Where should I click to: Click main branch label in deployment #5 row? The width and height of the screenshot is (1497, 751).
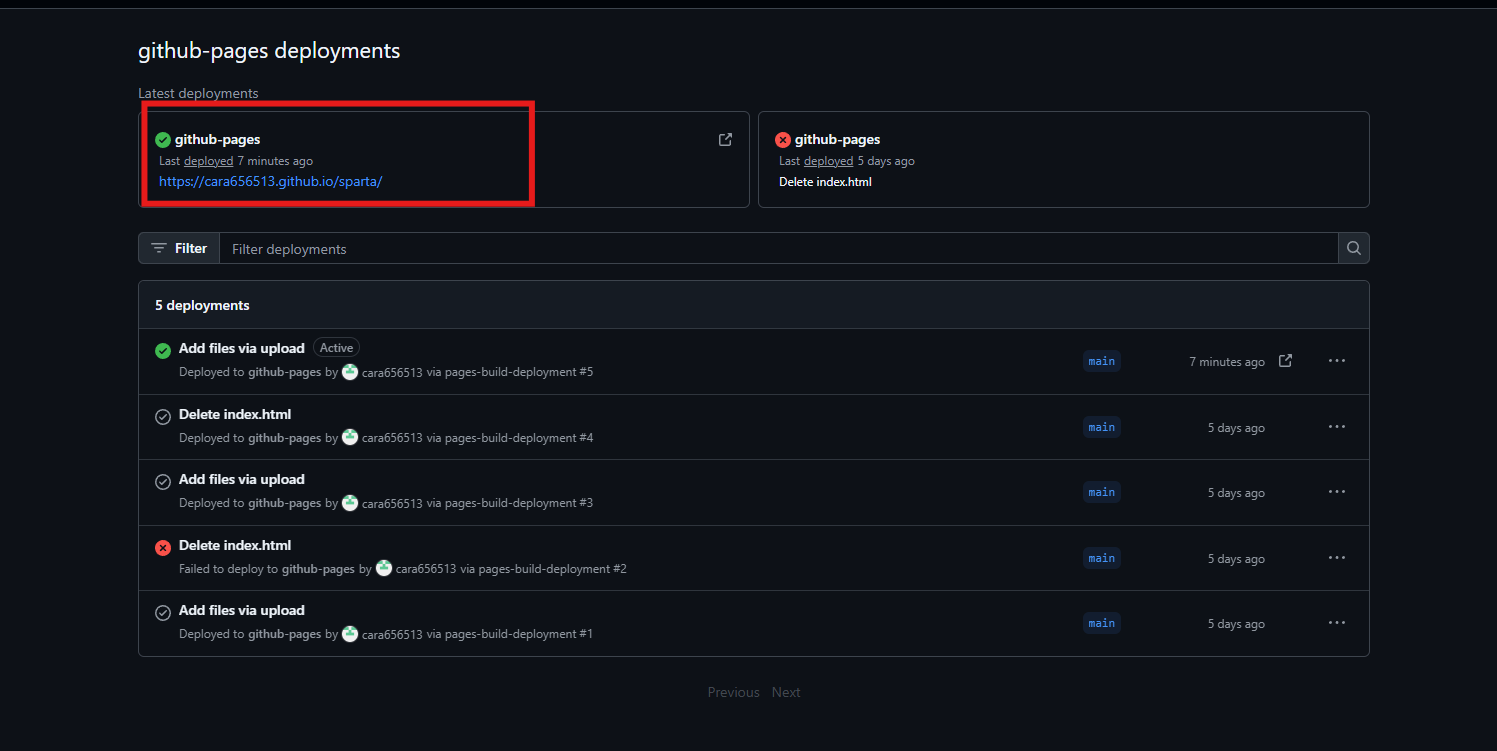1101,361
